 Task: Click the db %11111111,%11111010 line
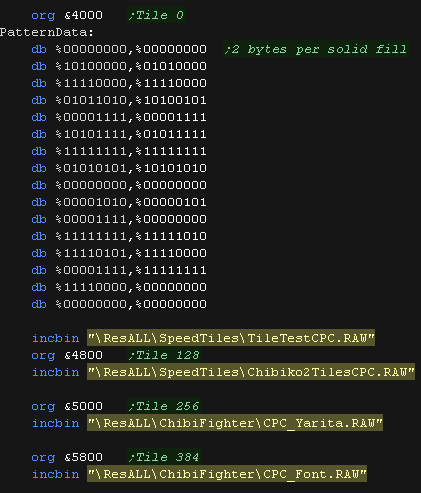tap(119, 236)
